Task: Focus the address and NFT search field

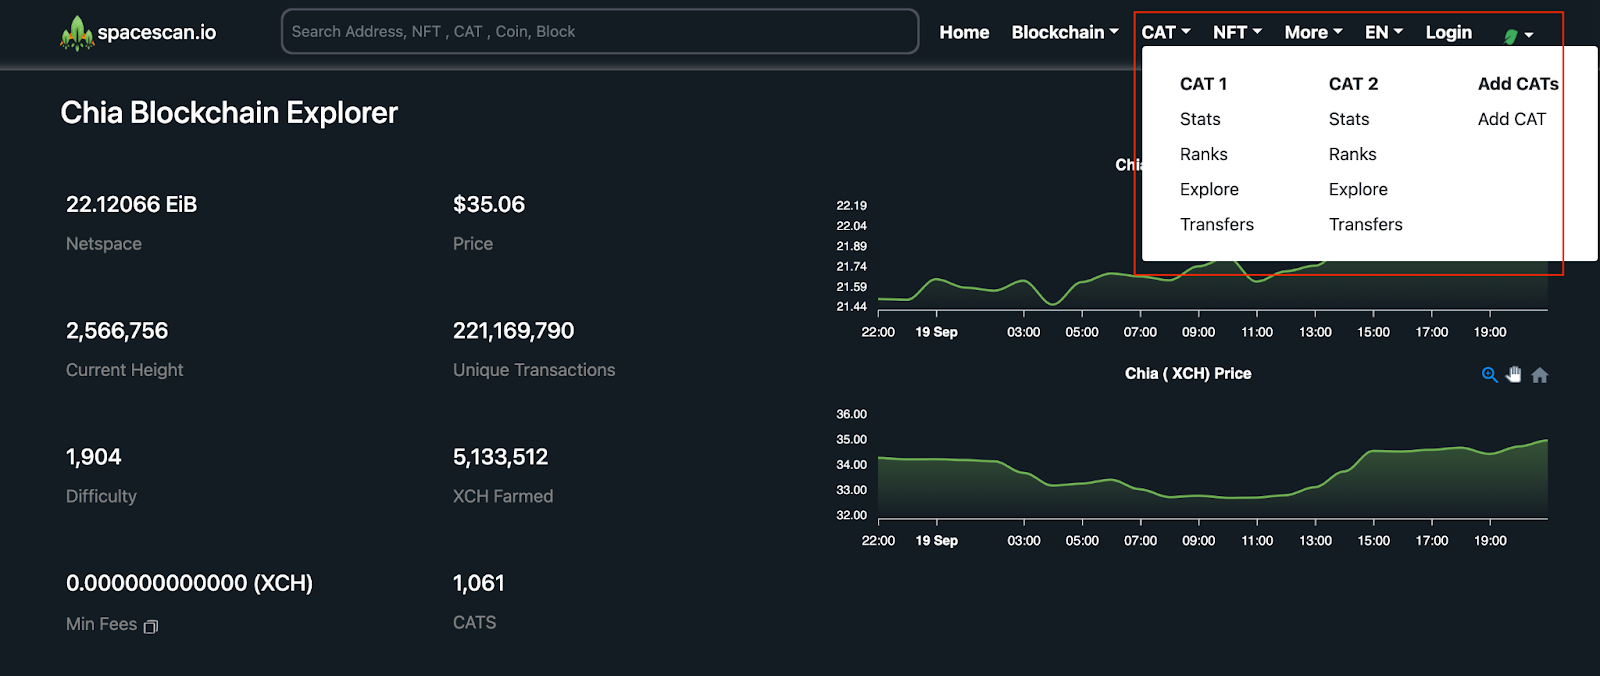Action: (x=600, y=32)
